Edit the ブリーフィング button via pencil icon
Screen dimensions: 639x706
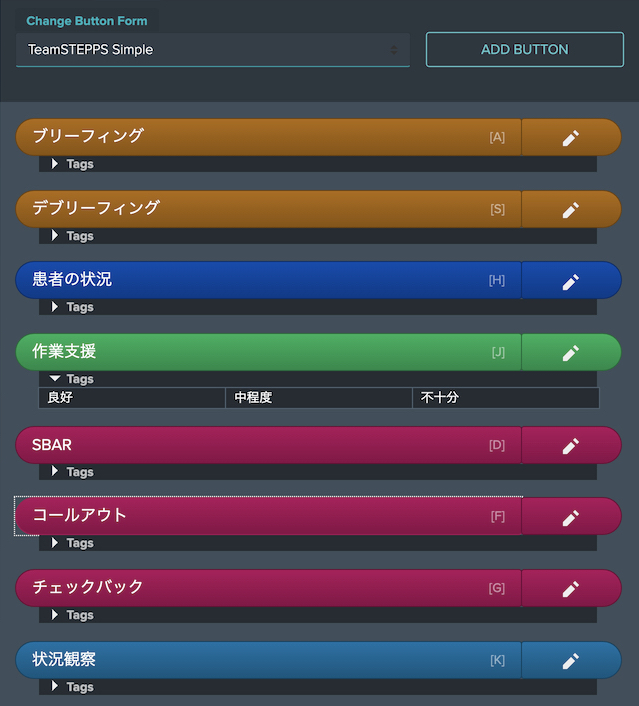pos(571,138)
